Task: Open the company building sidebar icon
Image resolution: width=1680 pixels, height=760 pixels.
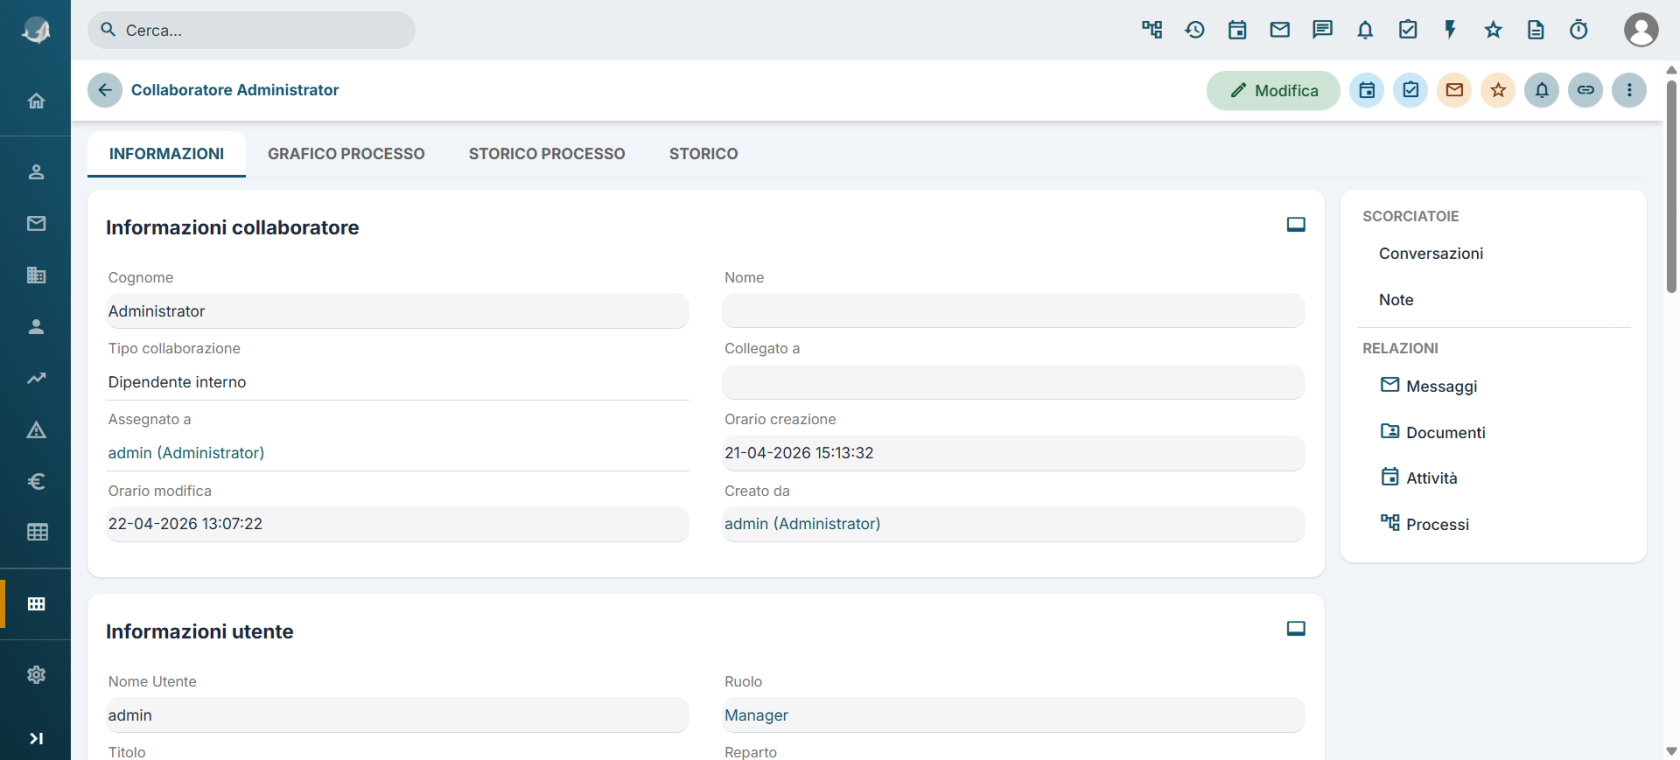Action: (36, 275)
